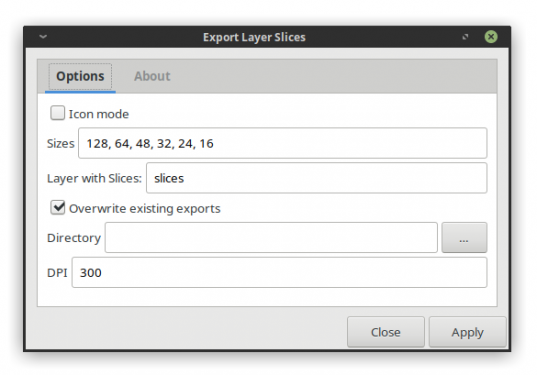Switch to the About tab
The height and width of the screenshot is (375, 537).
click(x=152, y=76)
